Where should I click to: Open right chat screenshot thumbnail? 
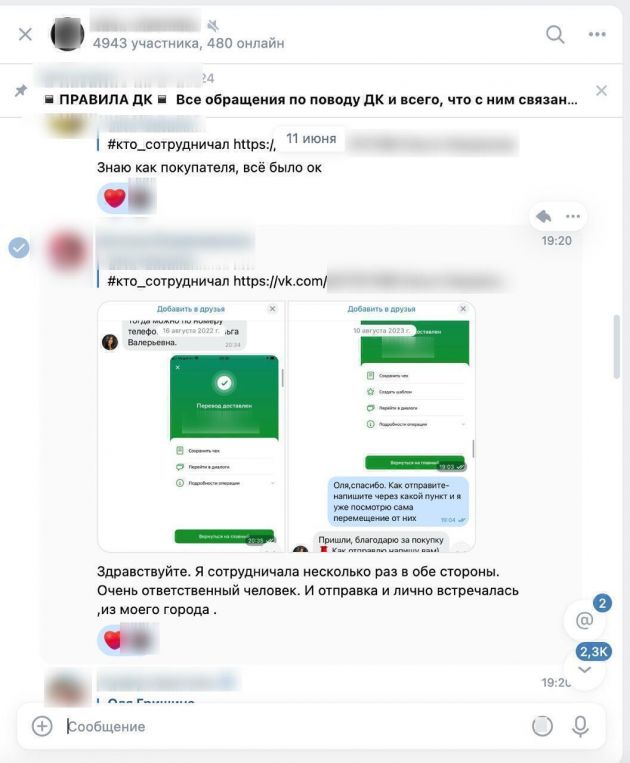(x=382, y=427)
